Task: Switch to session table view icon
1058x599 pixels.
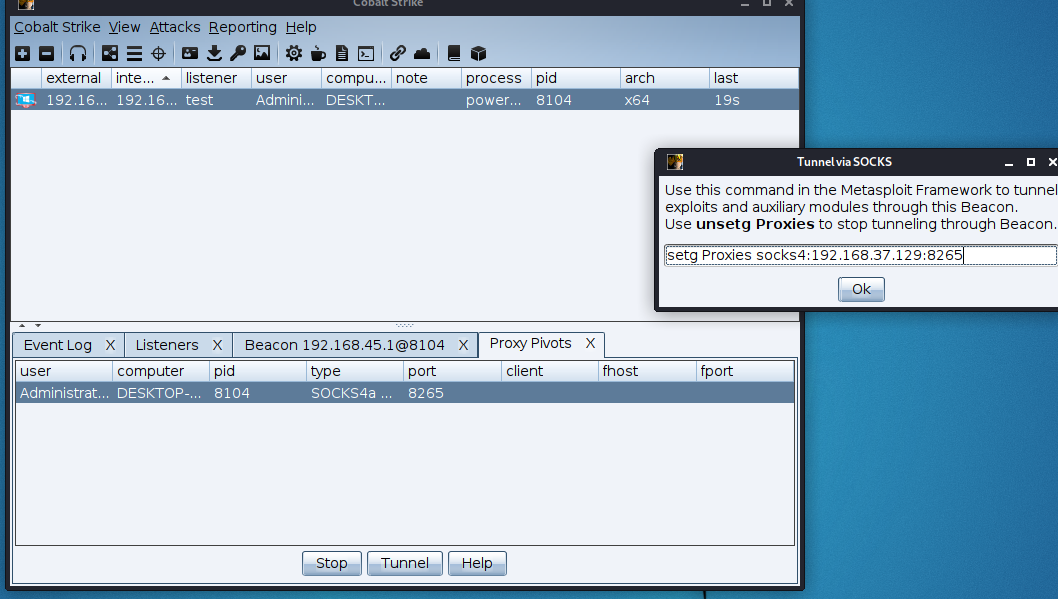Action: click(134, 53)
